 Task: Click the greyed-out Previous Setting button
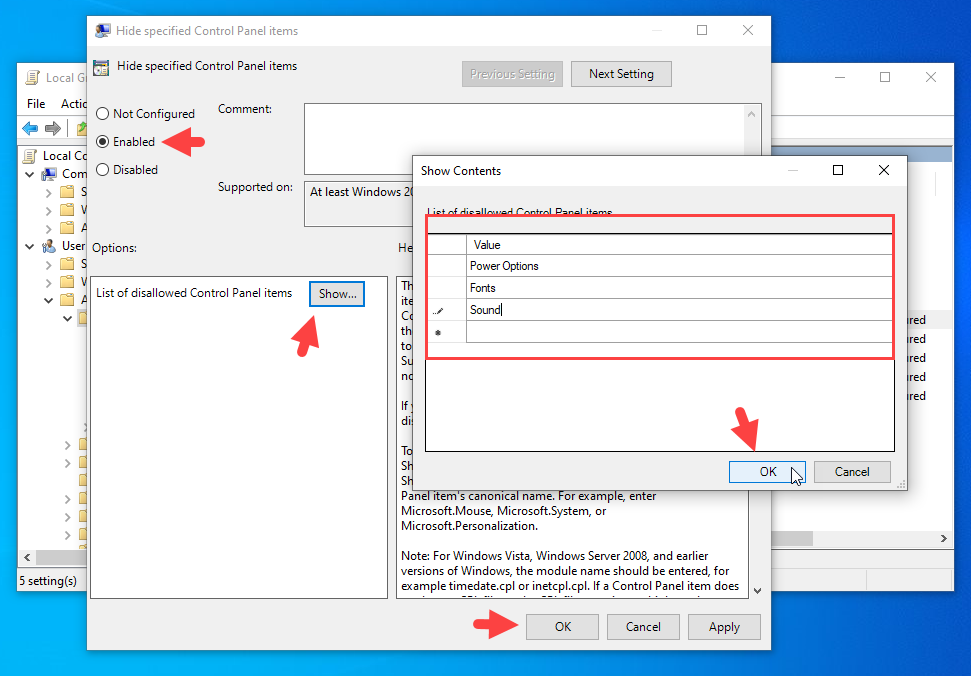512,74
